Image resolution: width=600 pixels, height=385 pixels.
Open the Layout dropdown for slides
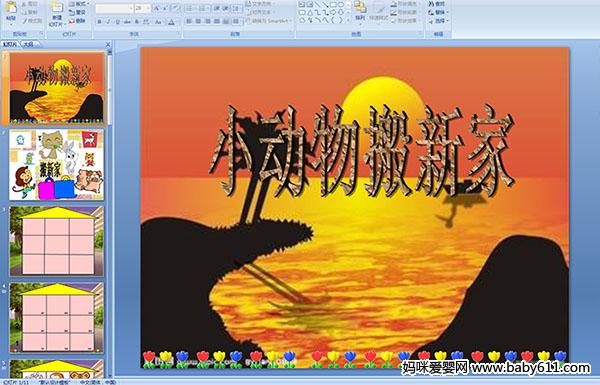(x=79, y=4)
